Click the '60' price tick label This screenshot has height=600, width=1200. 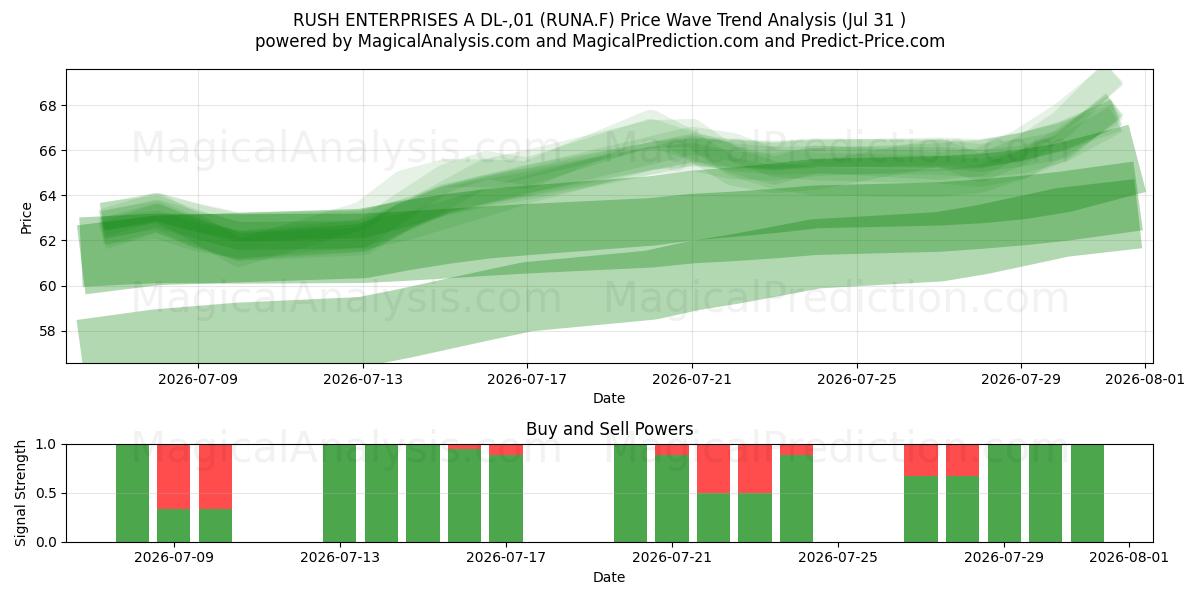pyautogui.click(x=50, y=286)
